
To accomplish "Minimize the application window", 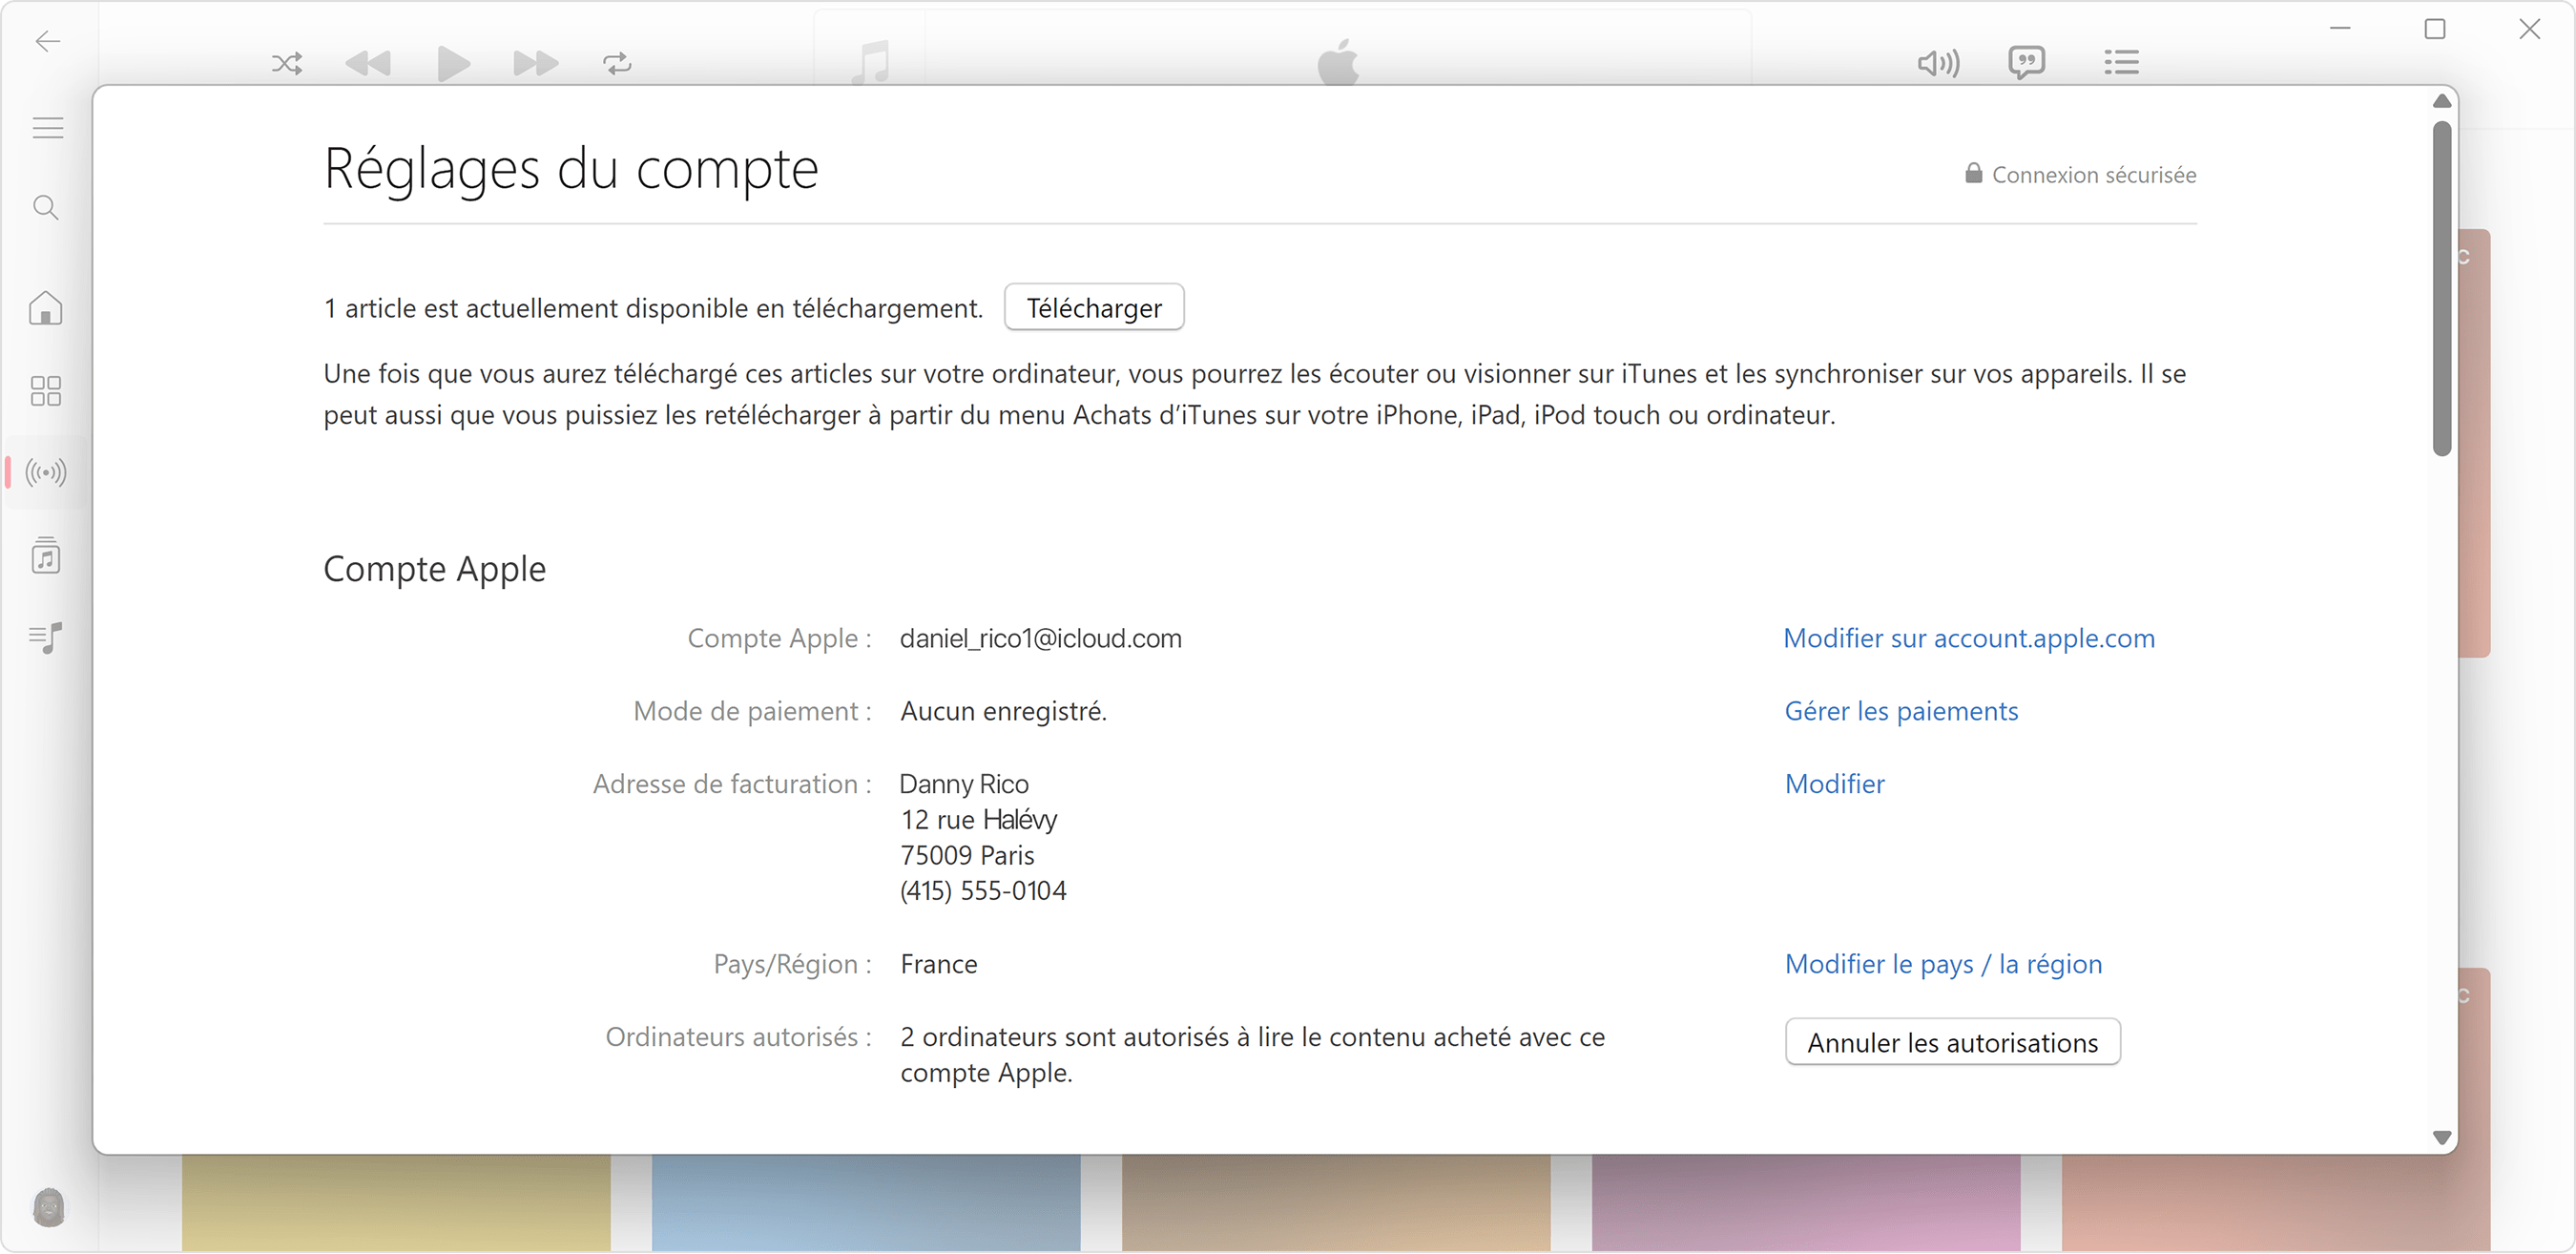I will pyautogui.click(x=2340, y=29).
